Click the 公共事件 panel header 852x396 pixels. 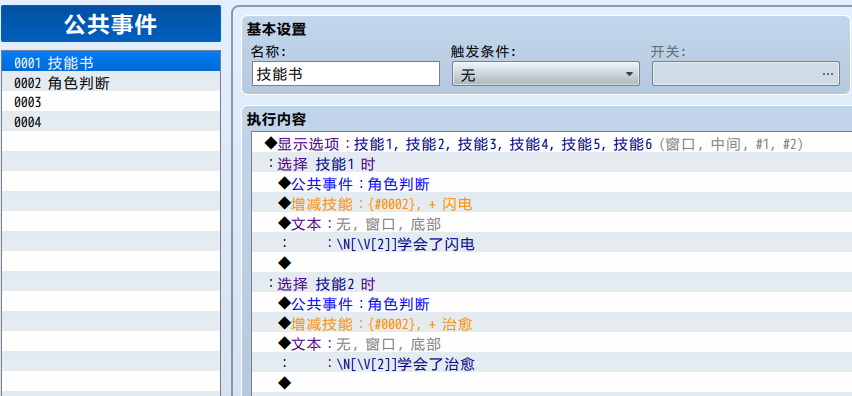pyautogui.click(x=111, y=24)
